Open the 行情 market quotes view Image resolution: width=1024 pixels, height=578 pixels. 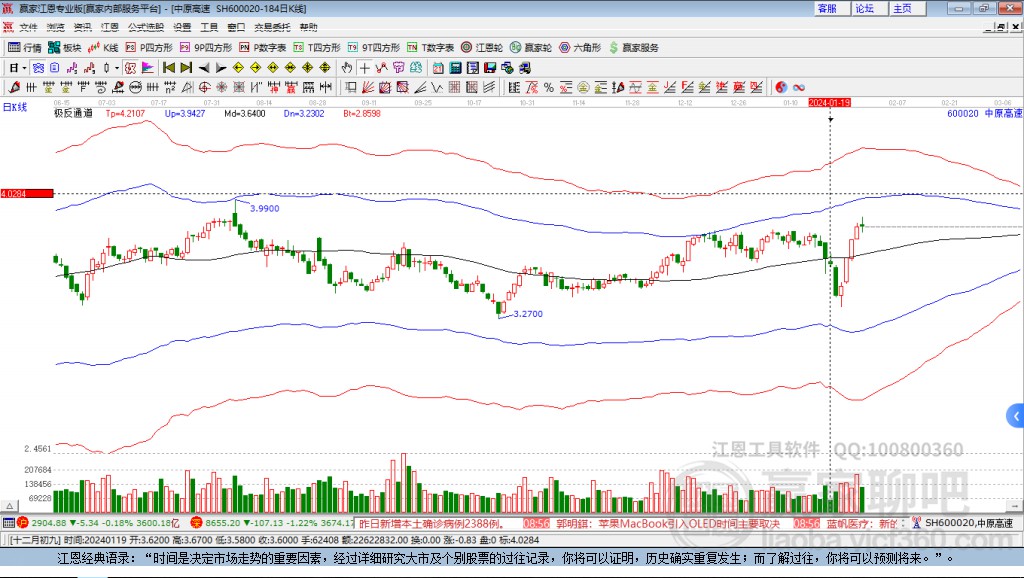25,47
